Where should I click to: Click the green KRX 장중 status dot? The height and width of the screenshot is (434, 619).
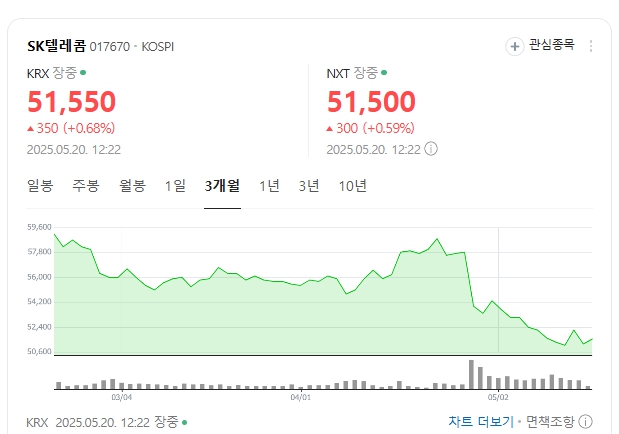point(83,73)
